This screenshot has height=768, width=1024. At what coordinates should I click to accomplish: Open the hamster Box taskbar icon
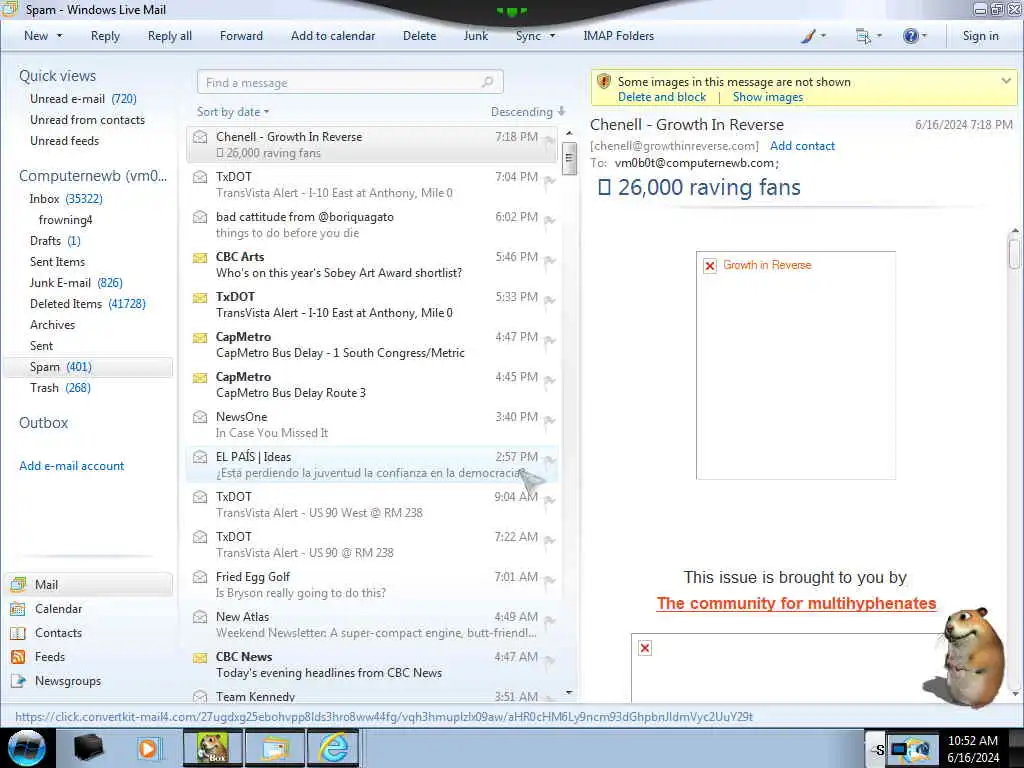point(213,748)
